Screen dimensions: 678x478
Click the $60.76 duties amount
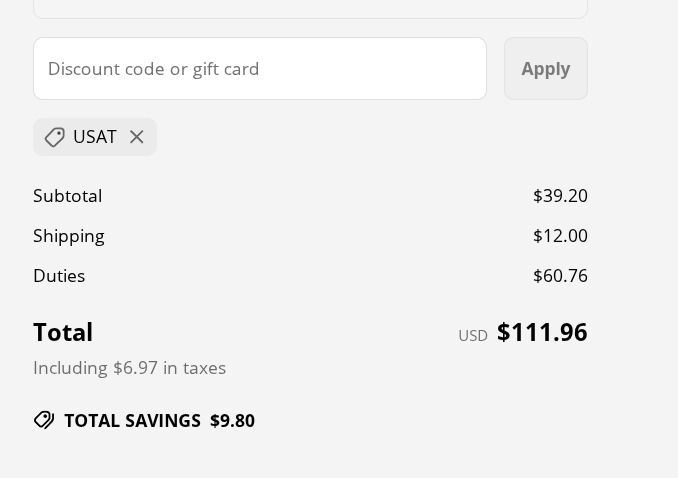[560, 276]
